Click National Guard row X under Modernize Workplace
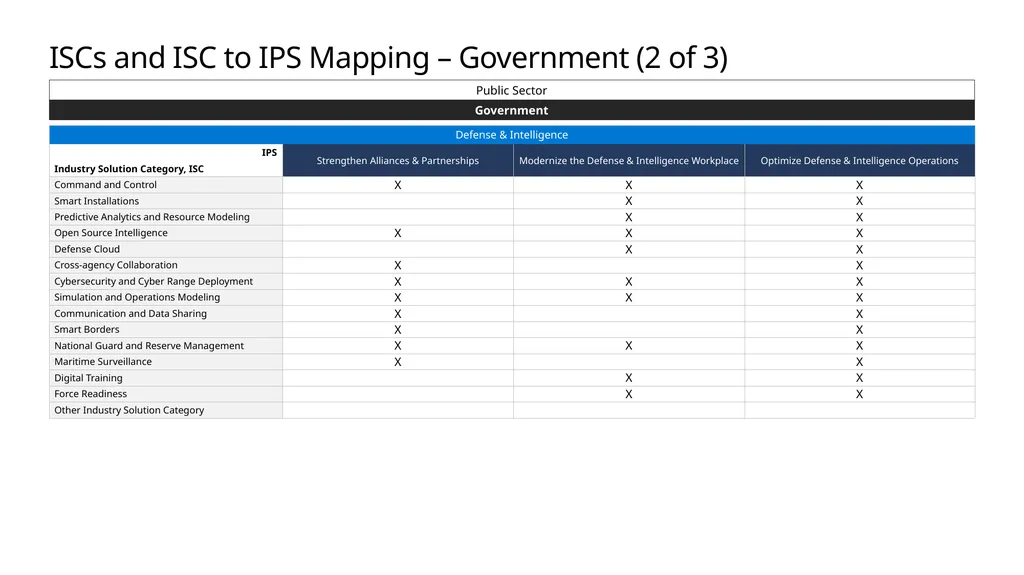 629,346
